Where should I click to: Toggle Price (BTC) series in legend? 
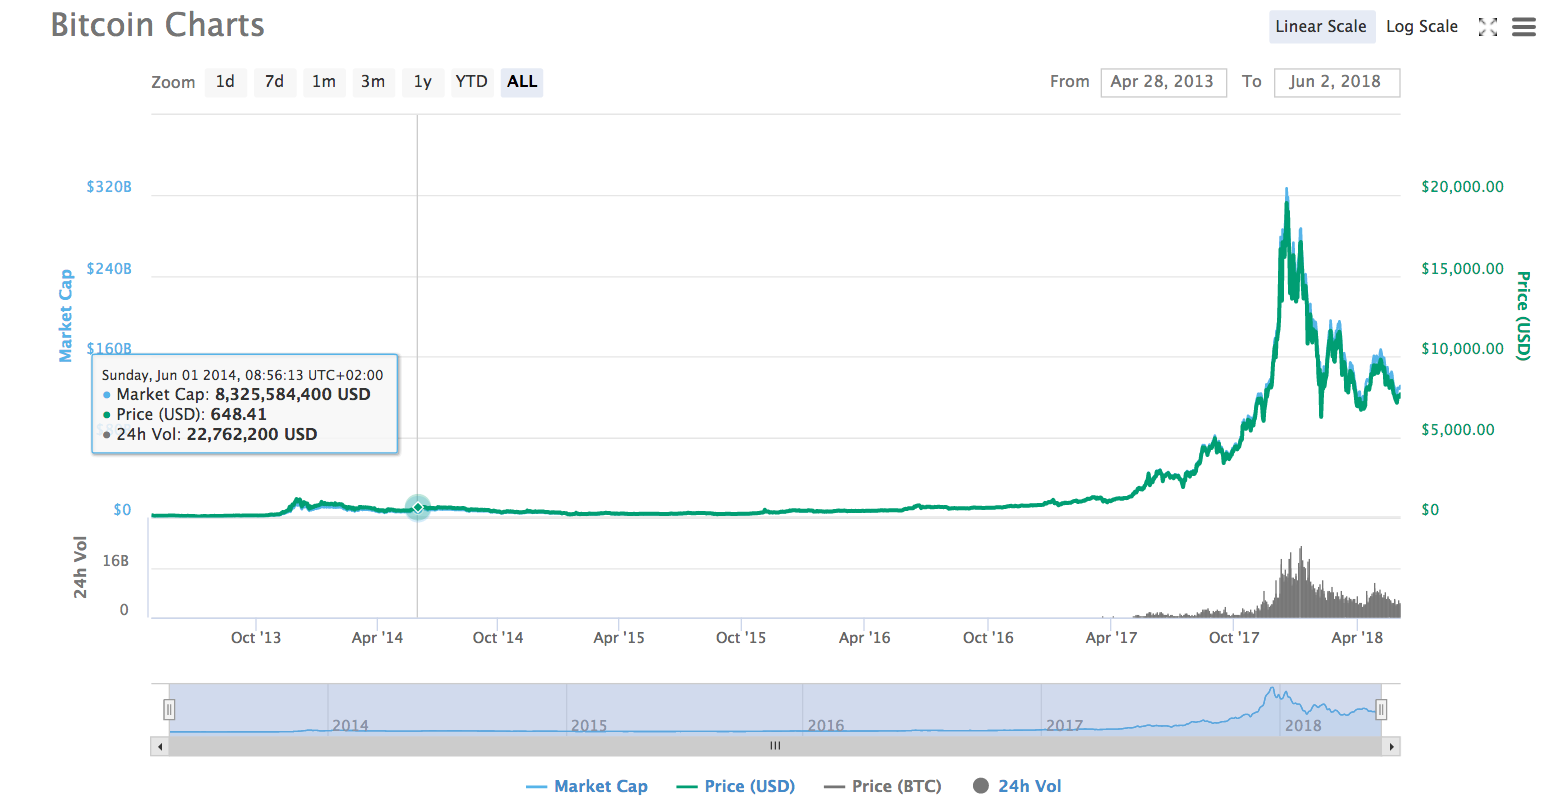(883, 786)
